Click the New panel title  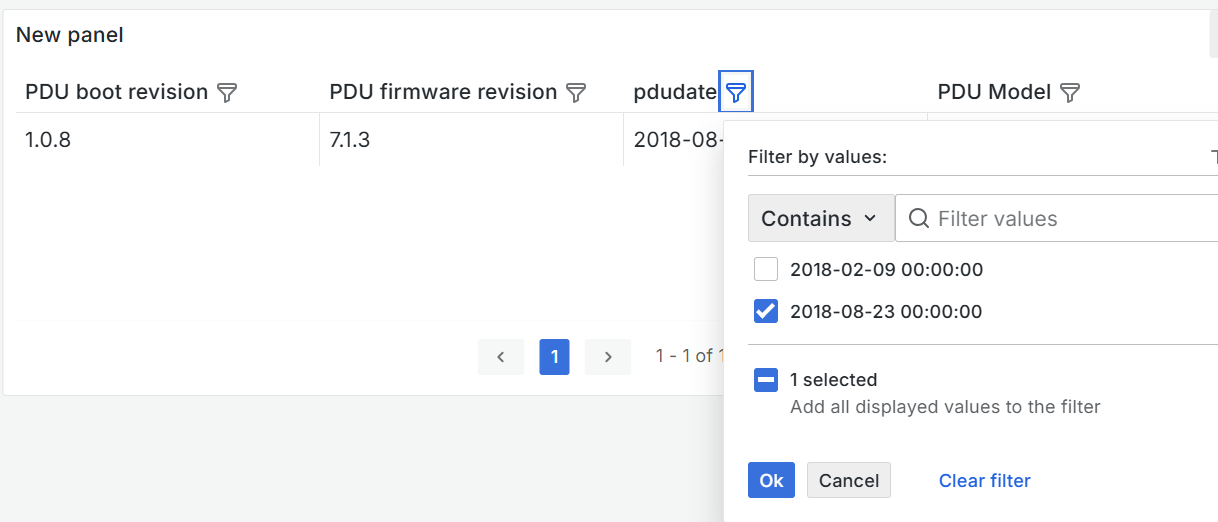click(x=70, y=35)
